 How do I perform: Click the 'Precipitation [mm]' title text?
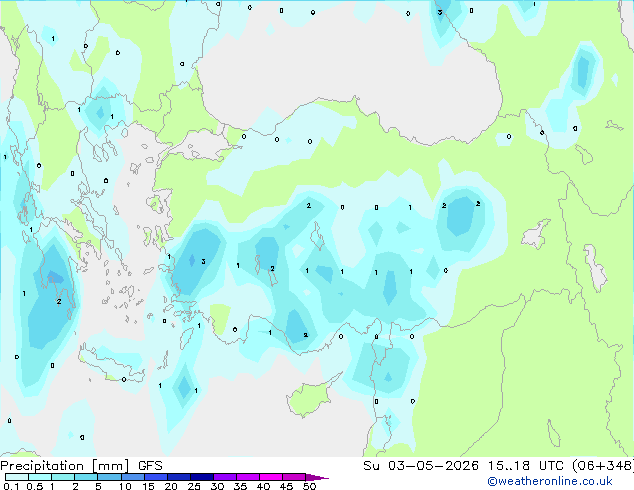pyautogui.click(x=65, y=466)
